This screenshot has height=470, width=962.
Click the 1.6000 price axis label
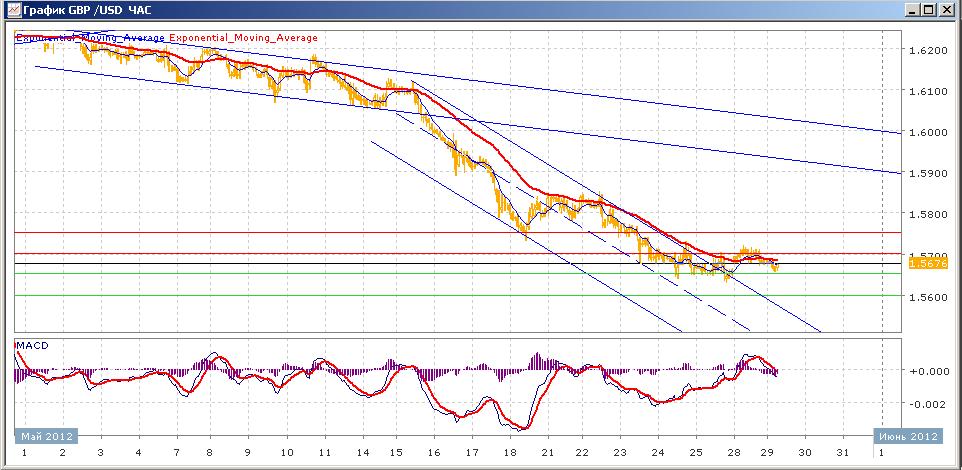pyautogui.click(x=928, y=132)
